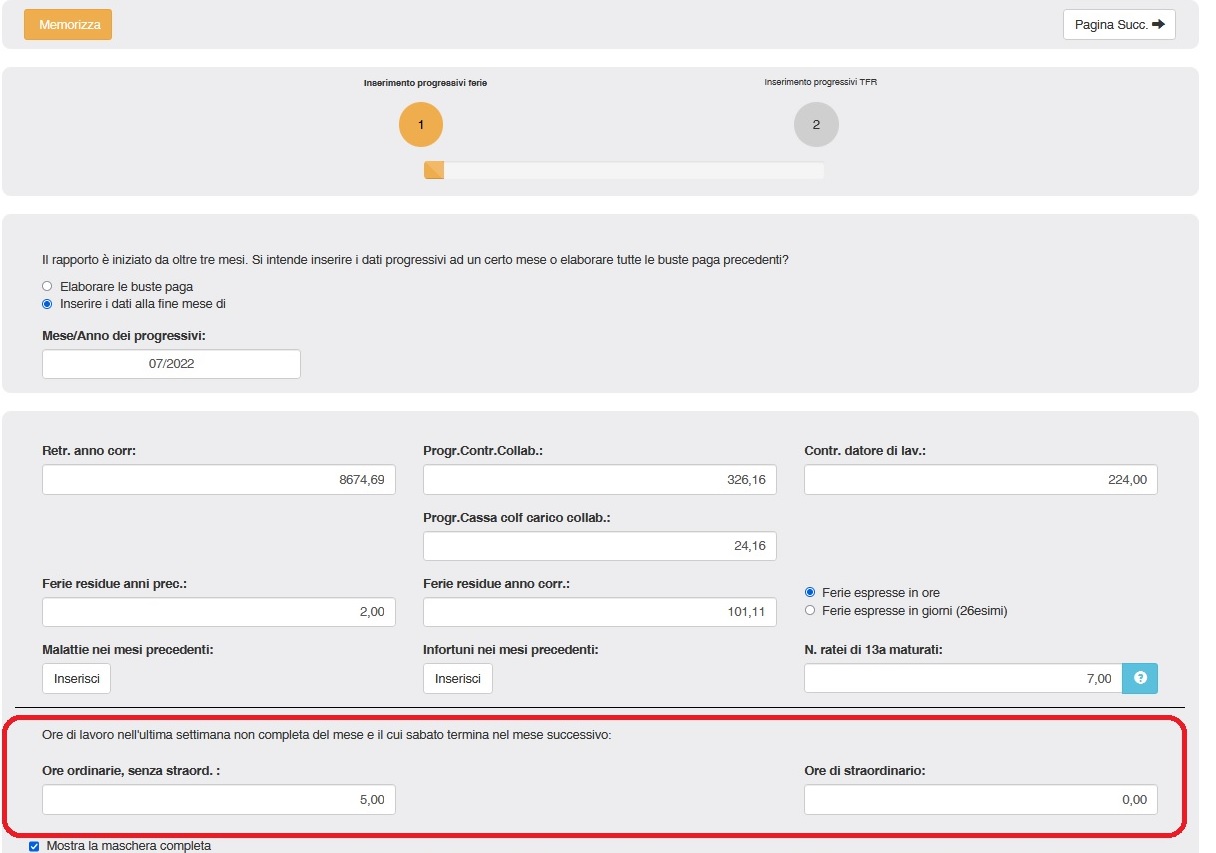Image resolution: width=1216 pixels, height=853 pixels.
Task: Click the Memorizza button
Action: [68, 25]
